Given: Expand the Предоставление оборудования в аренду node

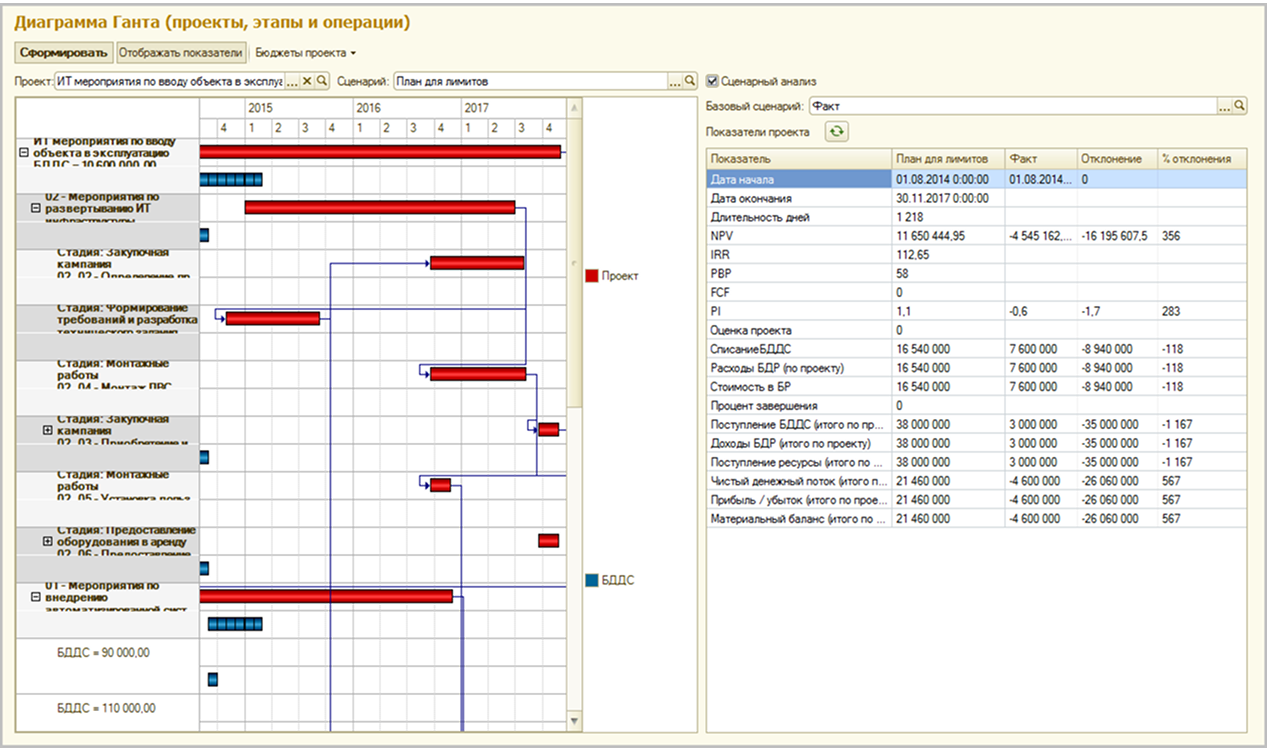Looking at the screenshot, I should click(47, 541).
